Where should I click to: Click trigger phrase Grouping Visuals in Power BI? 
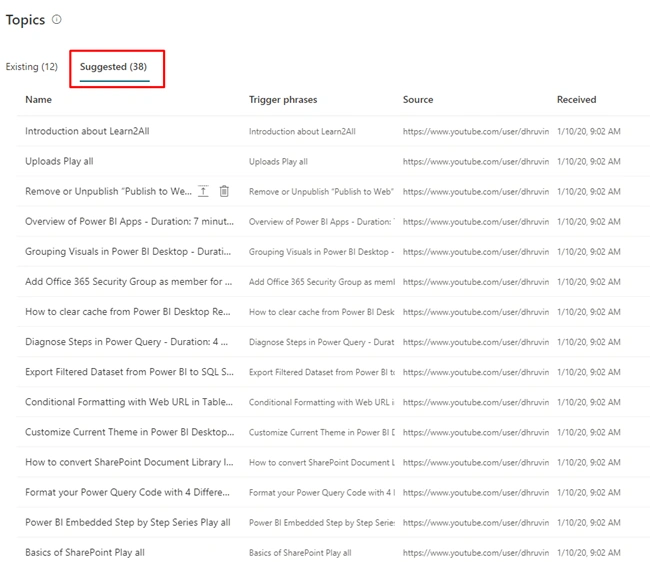click(x=322, y=252)
